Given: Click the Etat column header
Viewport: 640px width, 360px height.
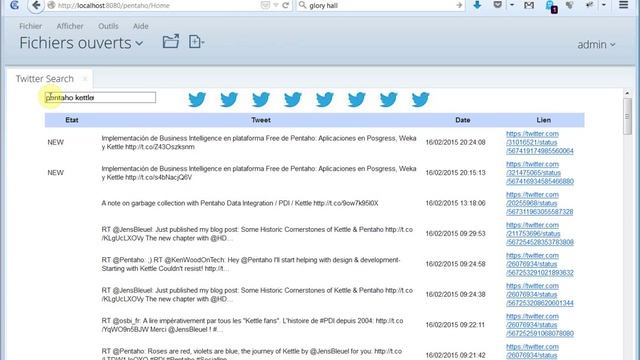Looking at the screenshot, I should (72, 120).
